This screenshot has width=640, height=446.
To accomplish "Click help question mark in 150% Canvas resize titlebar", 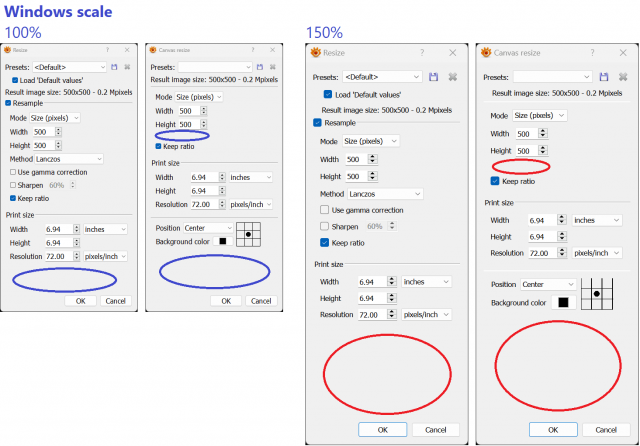I will pyautogui.click(x=592, y=53).
